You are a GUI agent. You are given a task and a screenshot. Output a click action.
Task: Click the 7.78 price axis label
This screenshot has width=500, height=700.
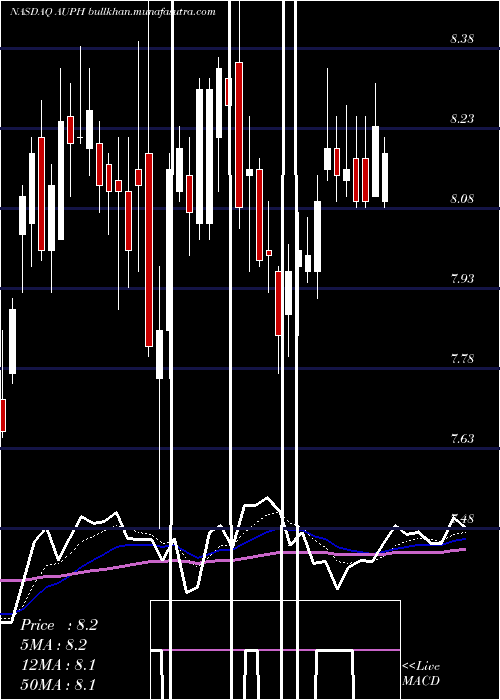pos(462,358)
